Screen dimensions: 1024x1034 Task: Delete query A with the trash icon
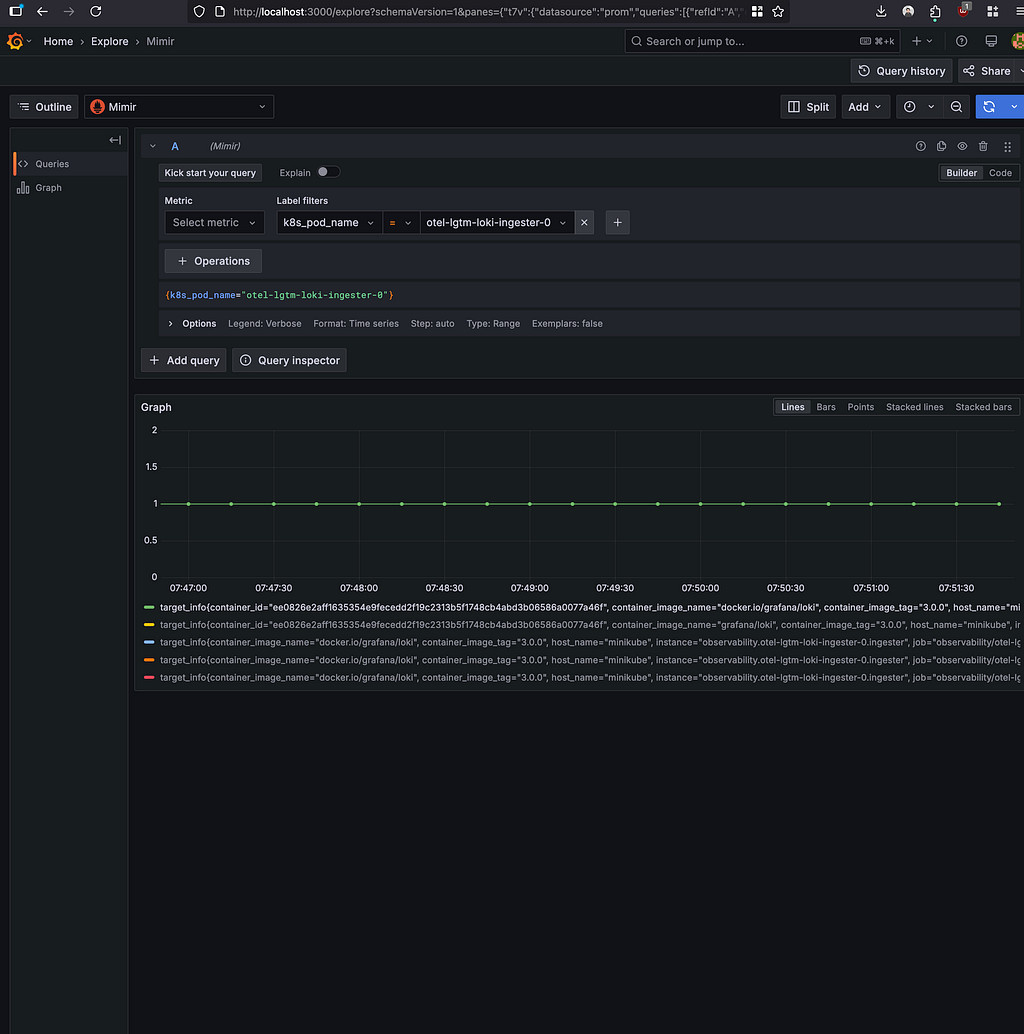point(983,146)
